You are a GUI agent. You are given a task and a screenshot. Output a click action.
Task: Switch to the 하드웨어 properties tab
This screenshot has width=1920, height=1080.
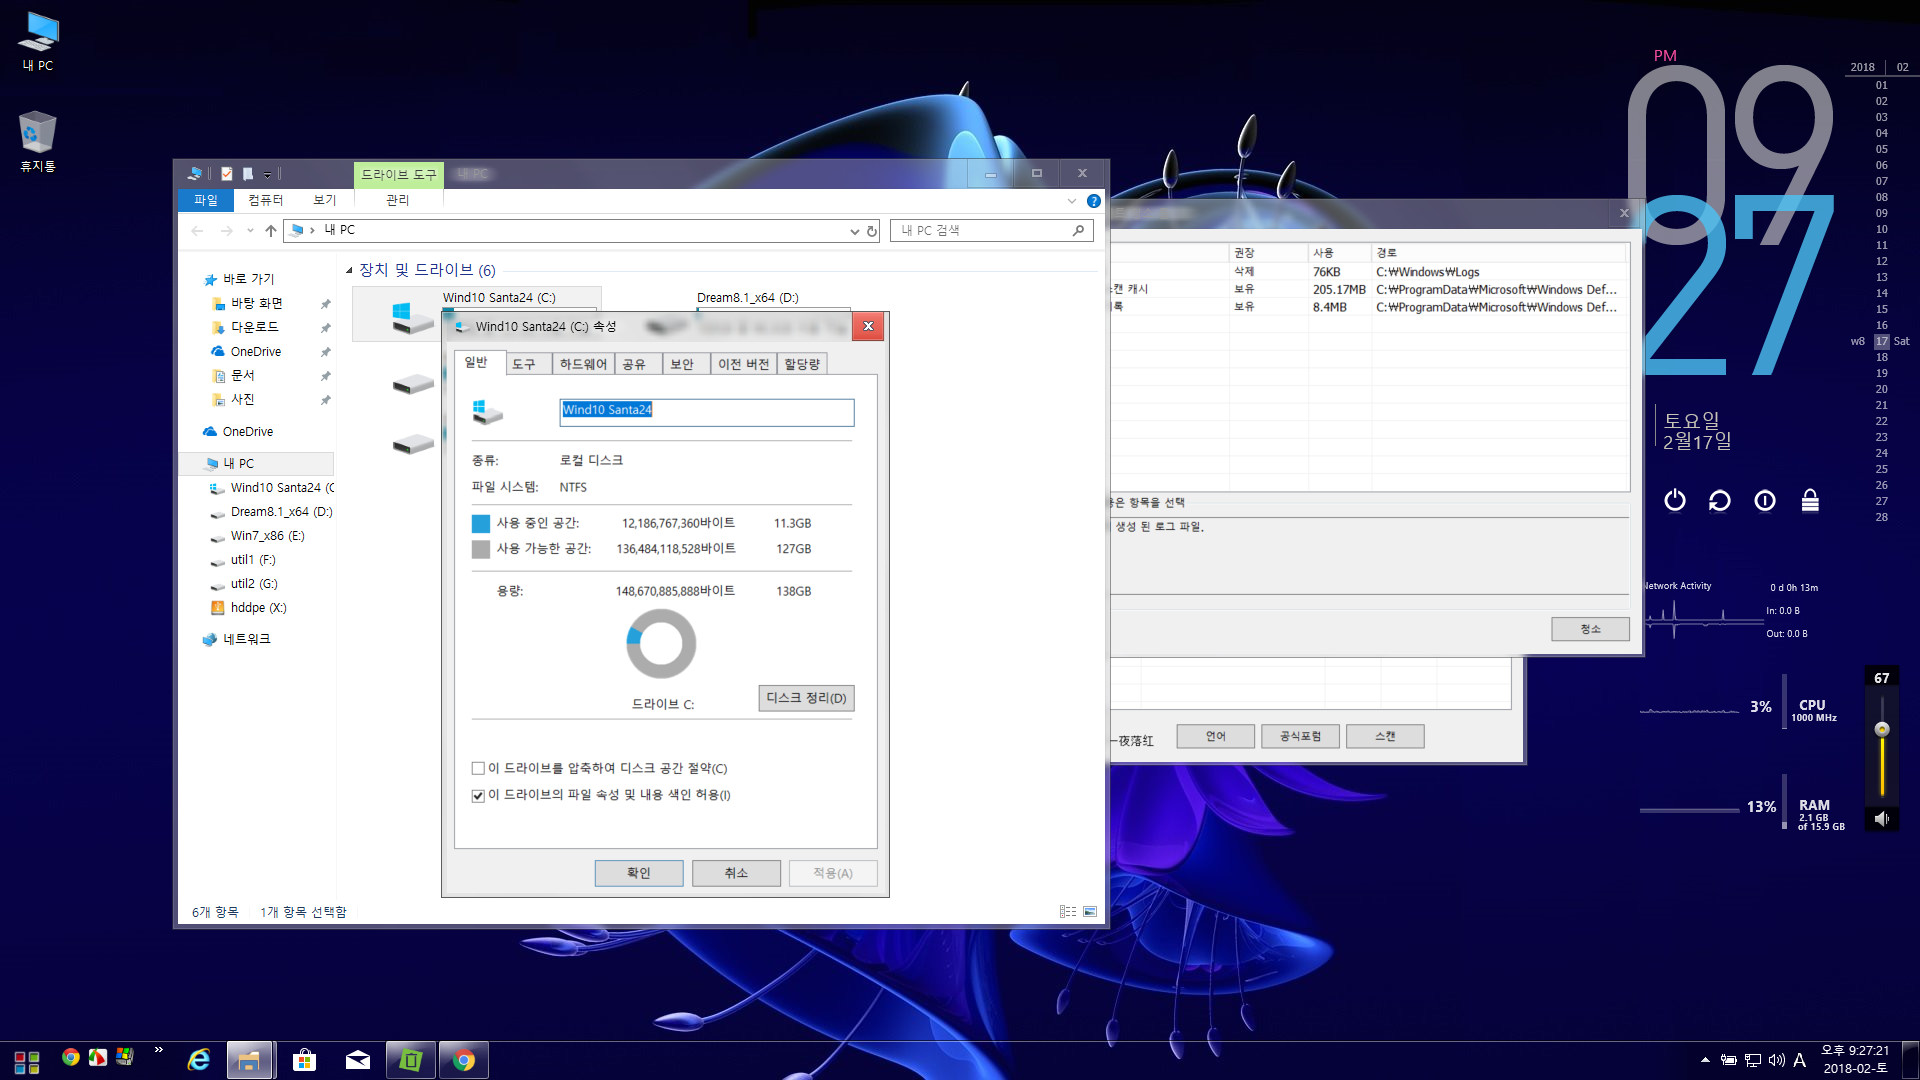(x=583, y=364)
